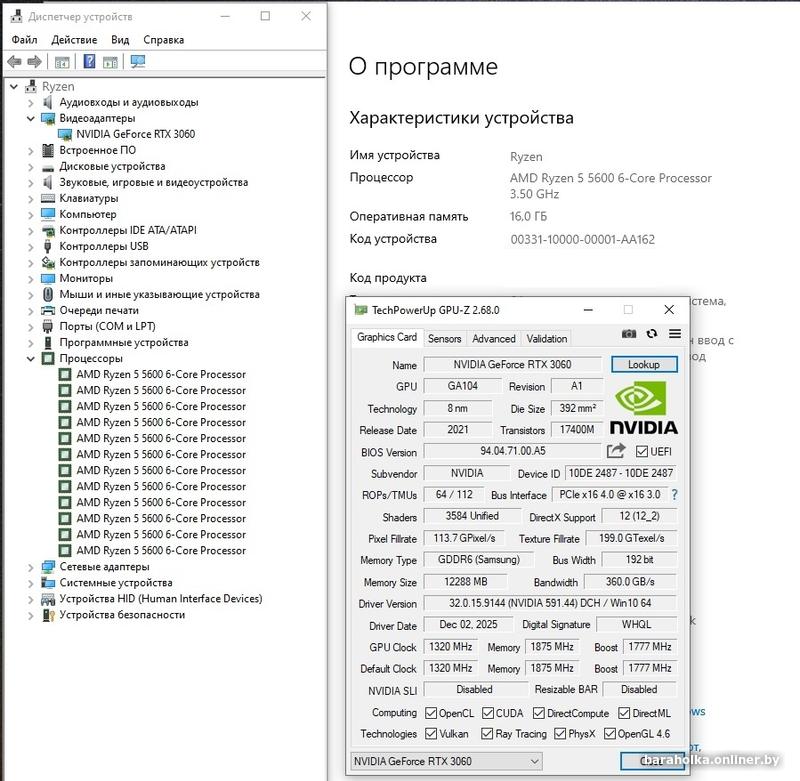Switch to the Advanced tab
Viewport: 800px width, 781px height.
coord(493,339)
